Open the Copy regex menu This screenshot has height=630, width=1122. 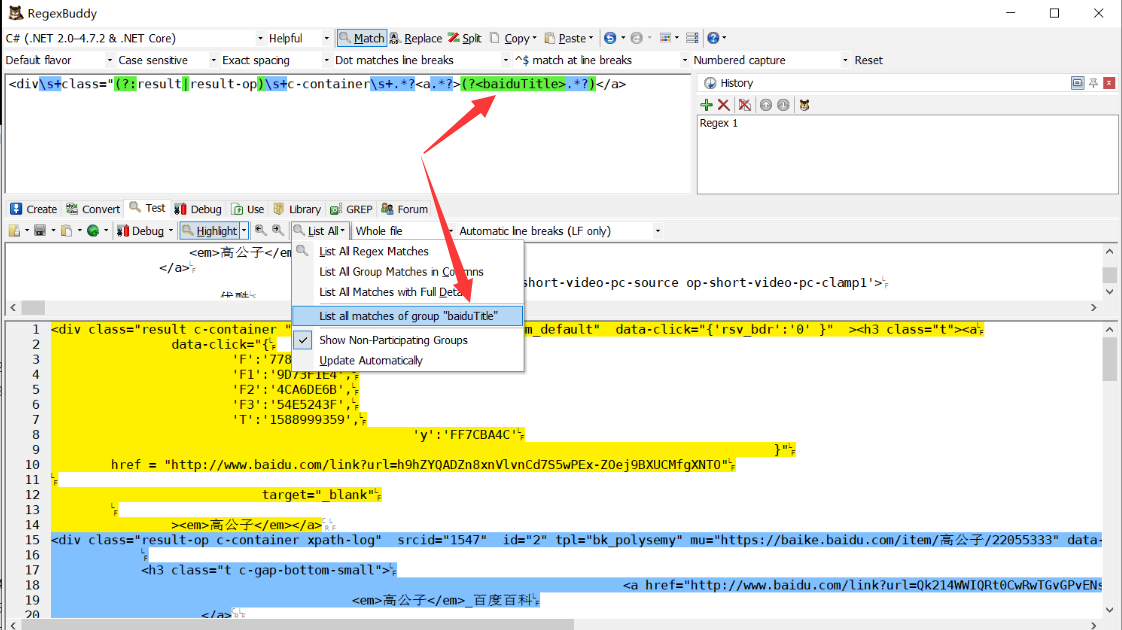513,38
